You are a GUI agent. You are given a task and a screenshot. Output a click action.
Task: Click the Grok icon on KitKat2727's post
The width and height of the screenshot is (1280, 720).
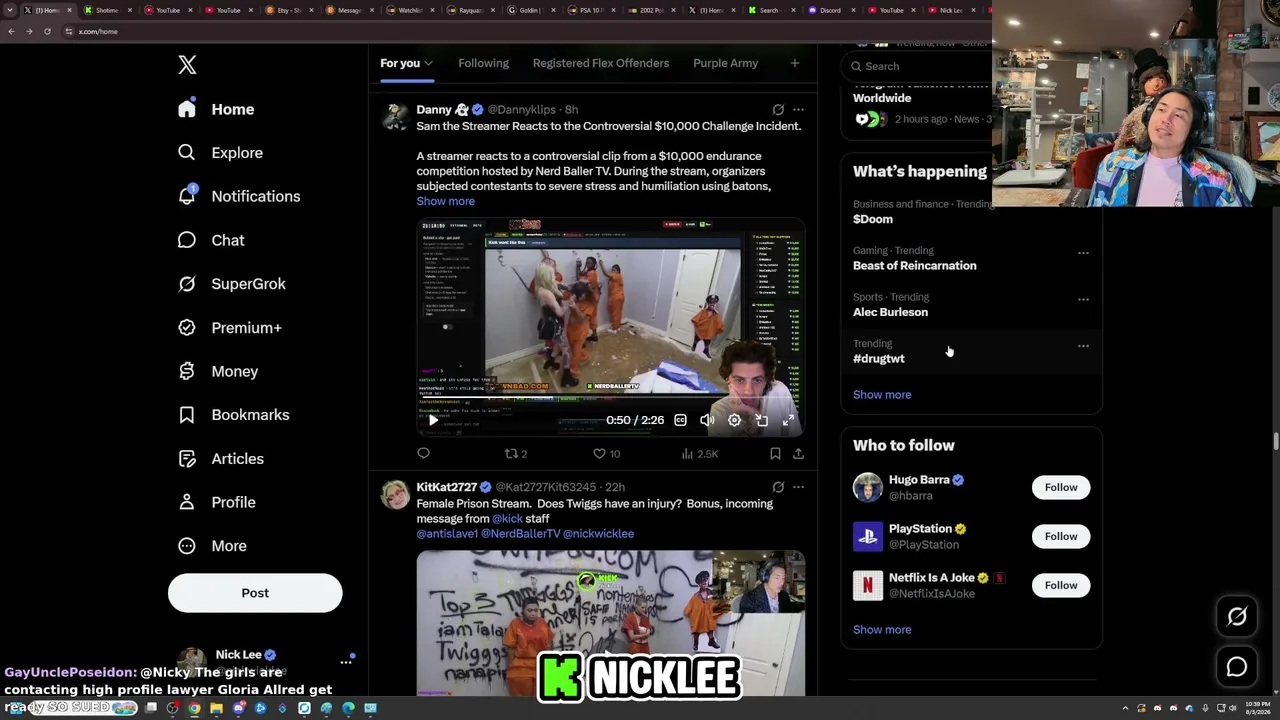778,487
